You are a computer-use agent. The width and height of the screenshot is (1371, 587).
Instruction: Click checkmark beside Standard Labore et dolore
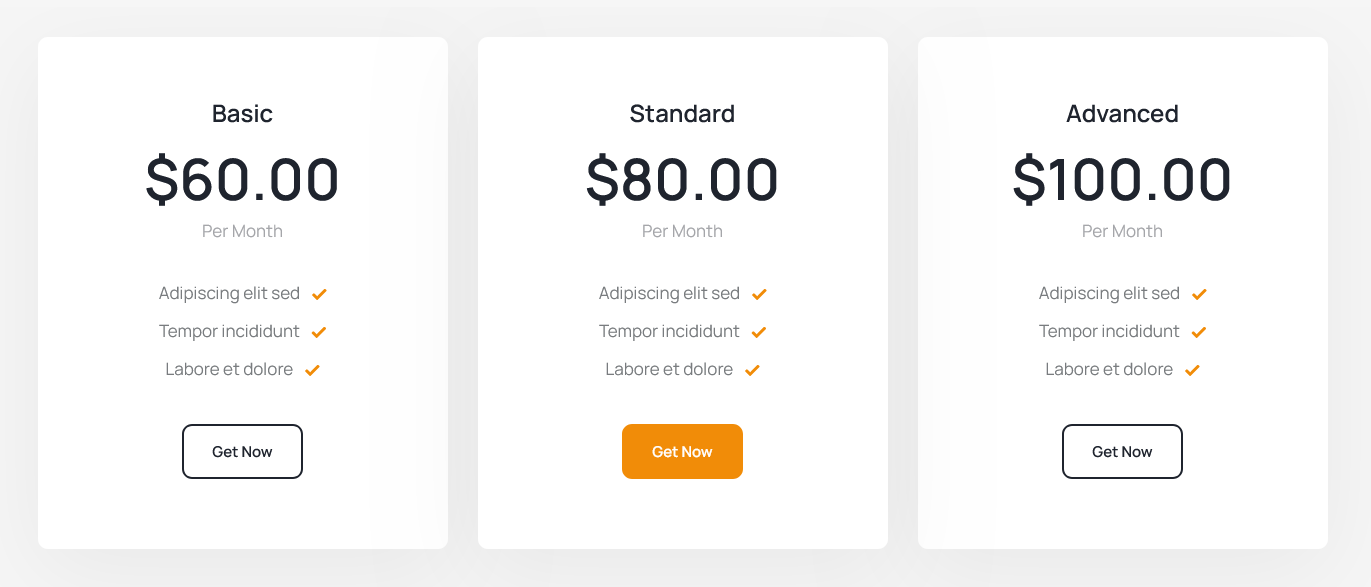point(752,370)
